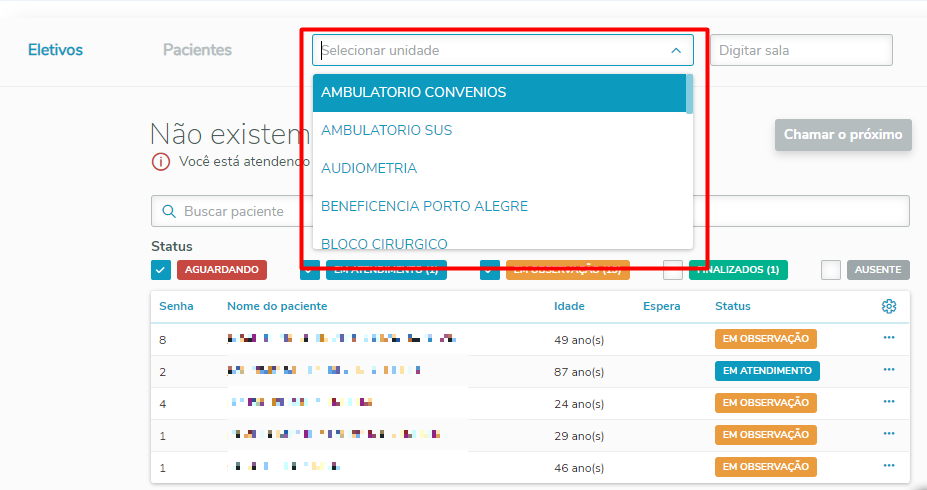Viewport: 927px width, 490px height.
Task: Enable the AUSENTE checkbox
Action: [831, 270]
